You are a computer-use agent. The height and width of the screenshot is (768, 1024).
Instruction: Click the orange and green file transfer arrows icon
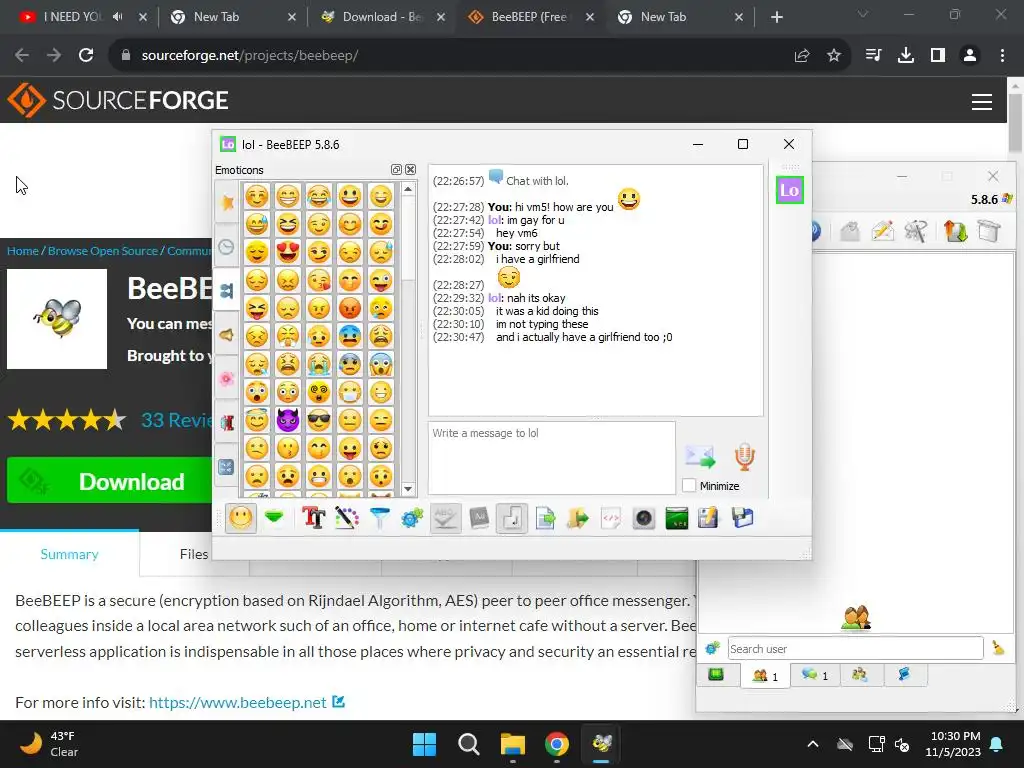coord(954,231)
